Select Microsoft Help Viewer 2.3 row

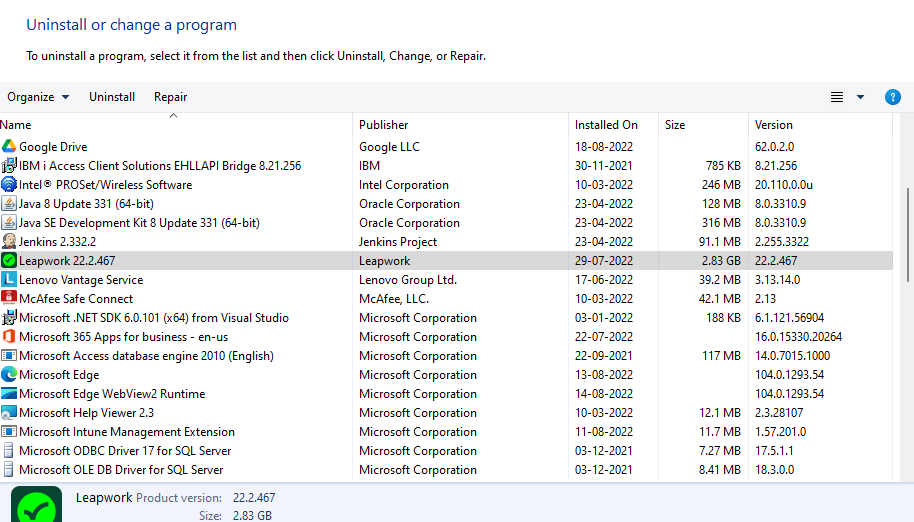(x=86, y=413)
